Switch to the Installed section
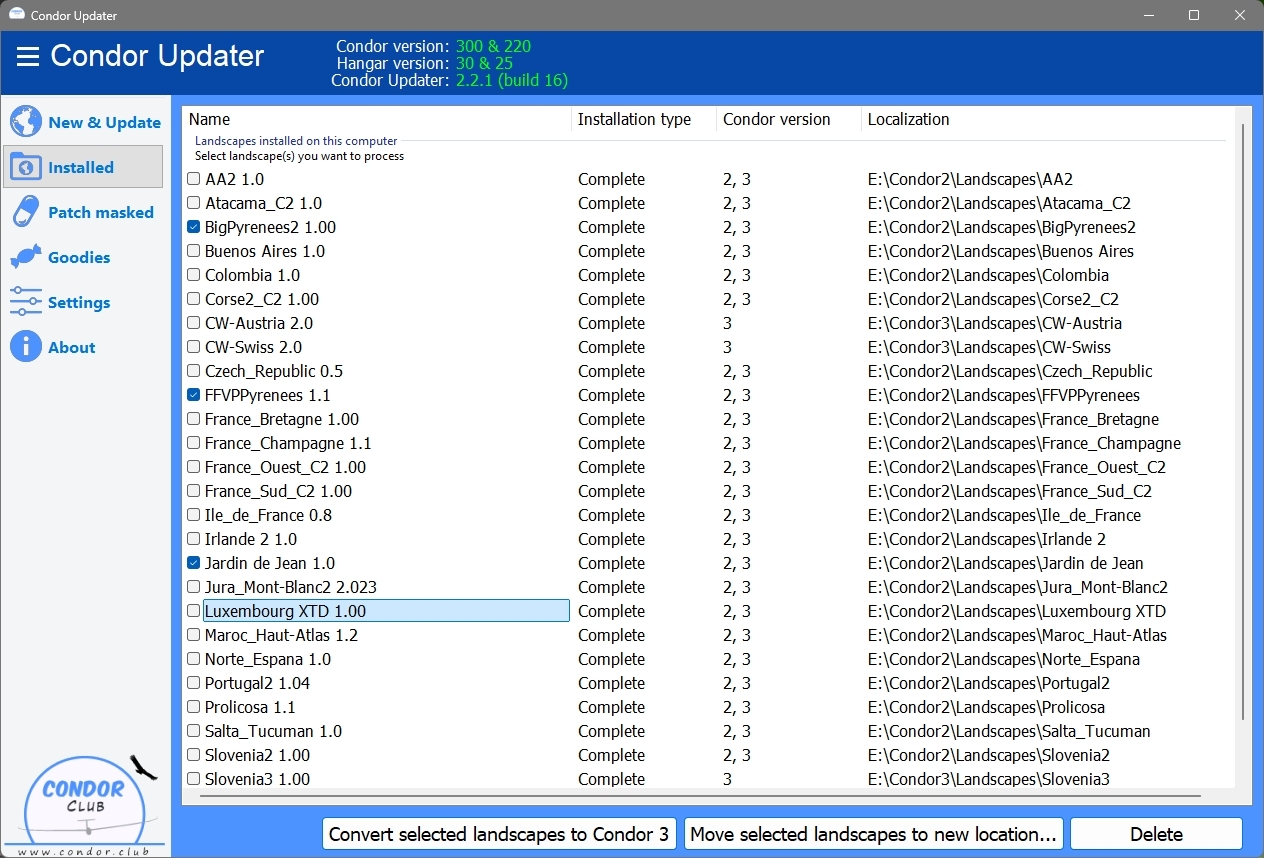Viewport: 1264px width, 858px height. [x=83, y=167]
